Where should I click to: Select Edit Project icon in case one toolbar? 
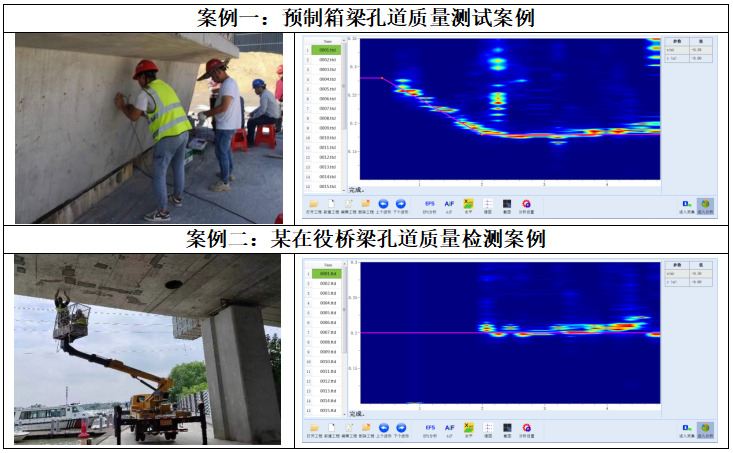[347, 204]
